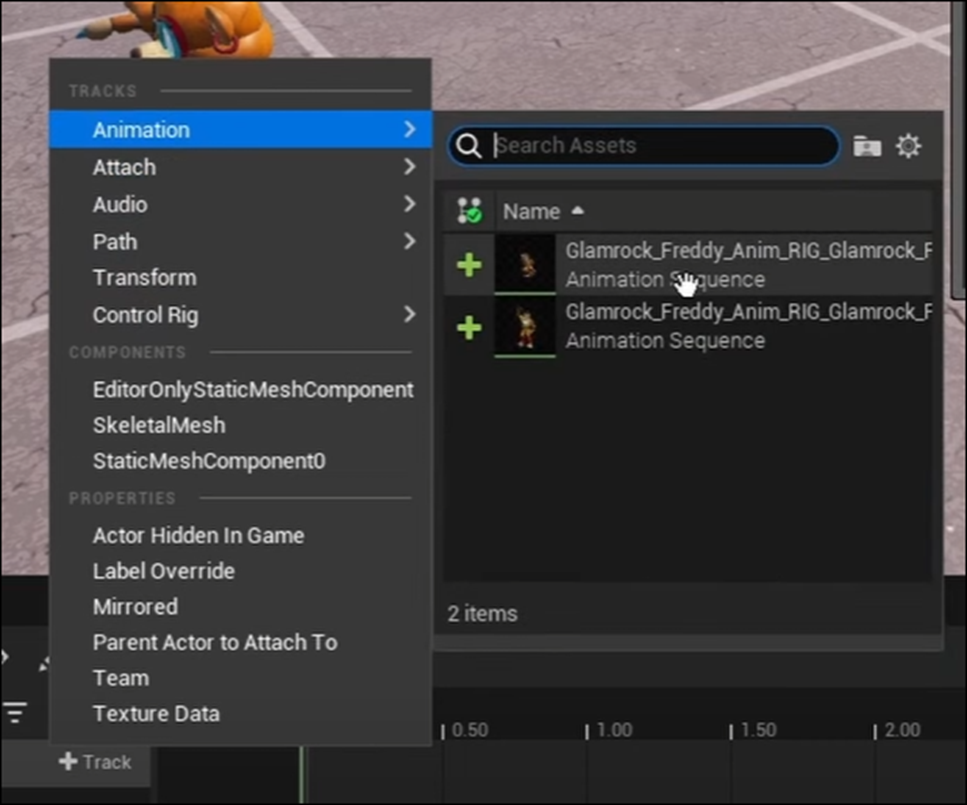Expand the Path submenu arrow
The image size is (967, 805).
tap(409, 241)
